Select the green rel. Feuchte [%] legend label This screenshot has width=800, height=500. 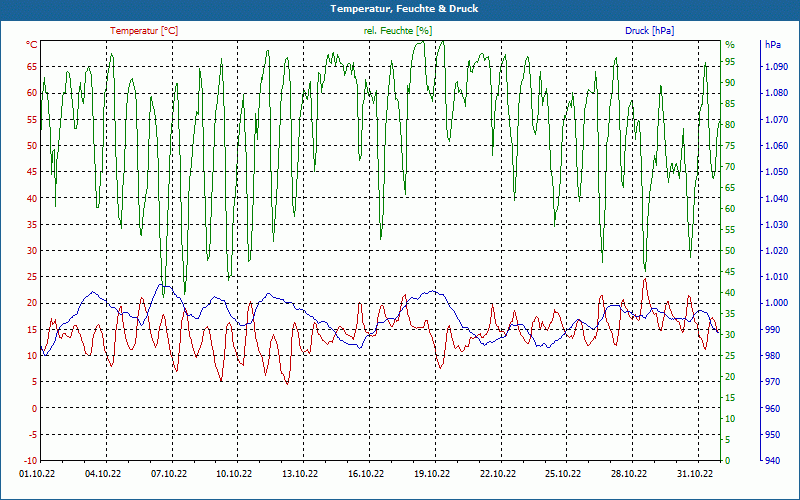click(397, 31)
